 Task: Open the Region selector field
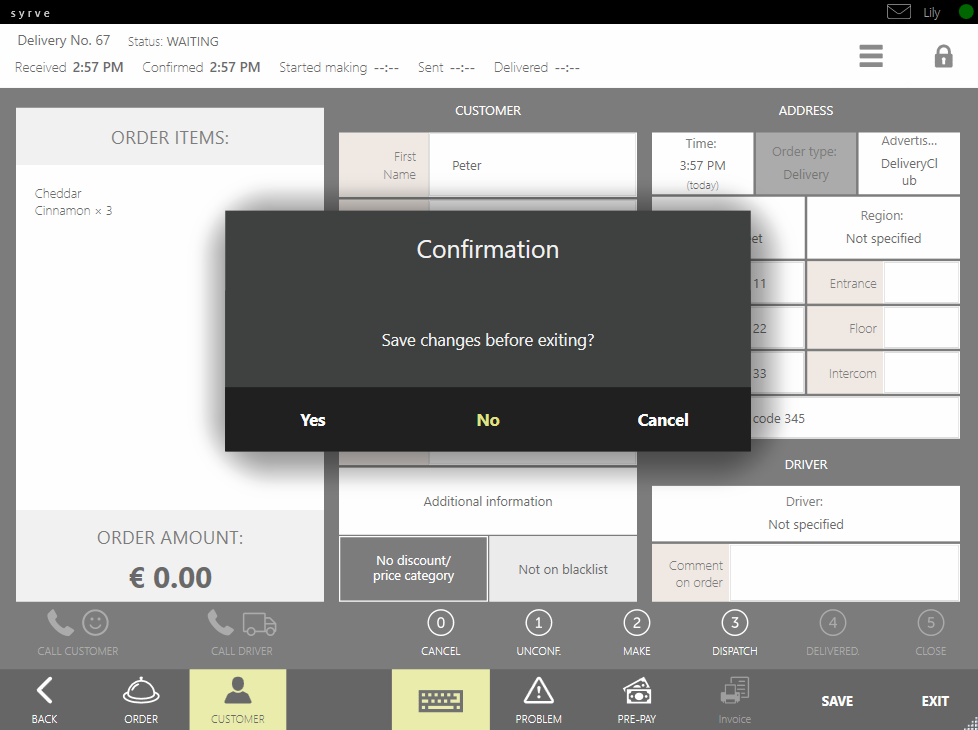883,228
